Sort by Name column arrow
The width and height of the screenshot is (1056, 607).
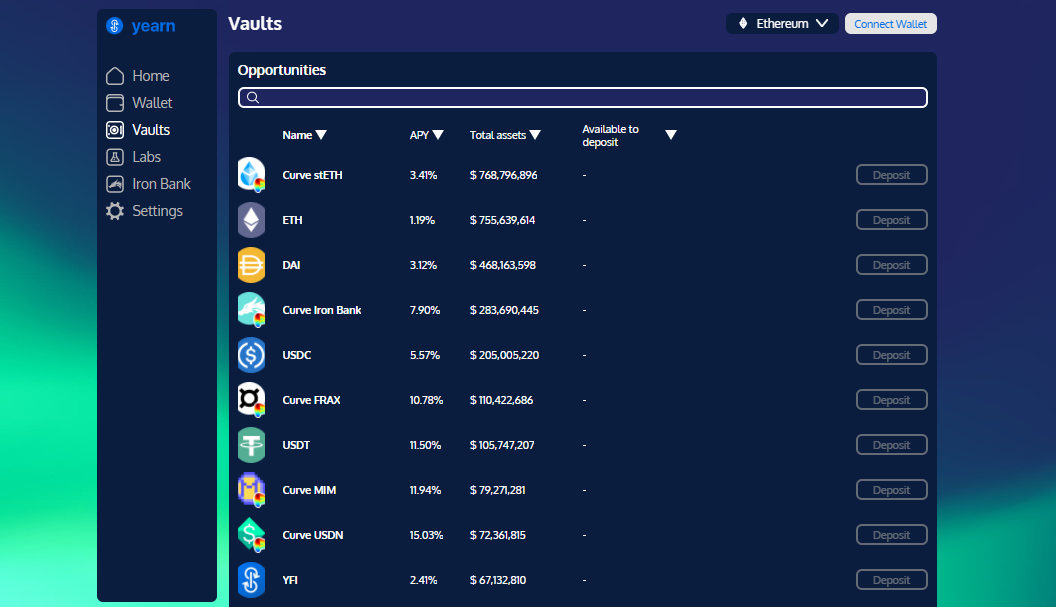[321, 135]
